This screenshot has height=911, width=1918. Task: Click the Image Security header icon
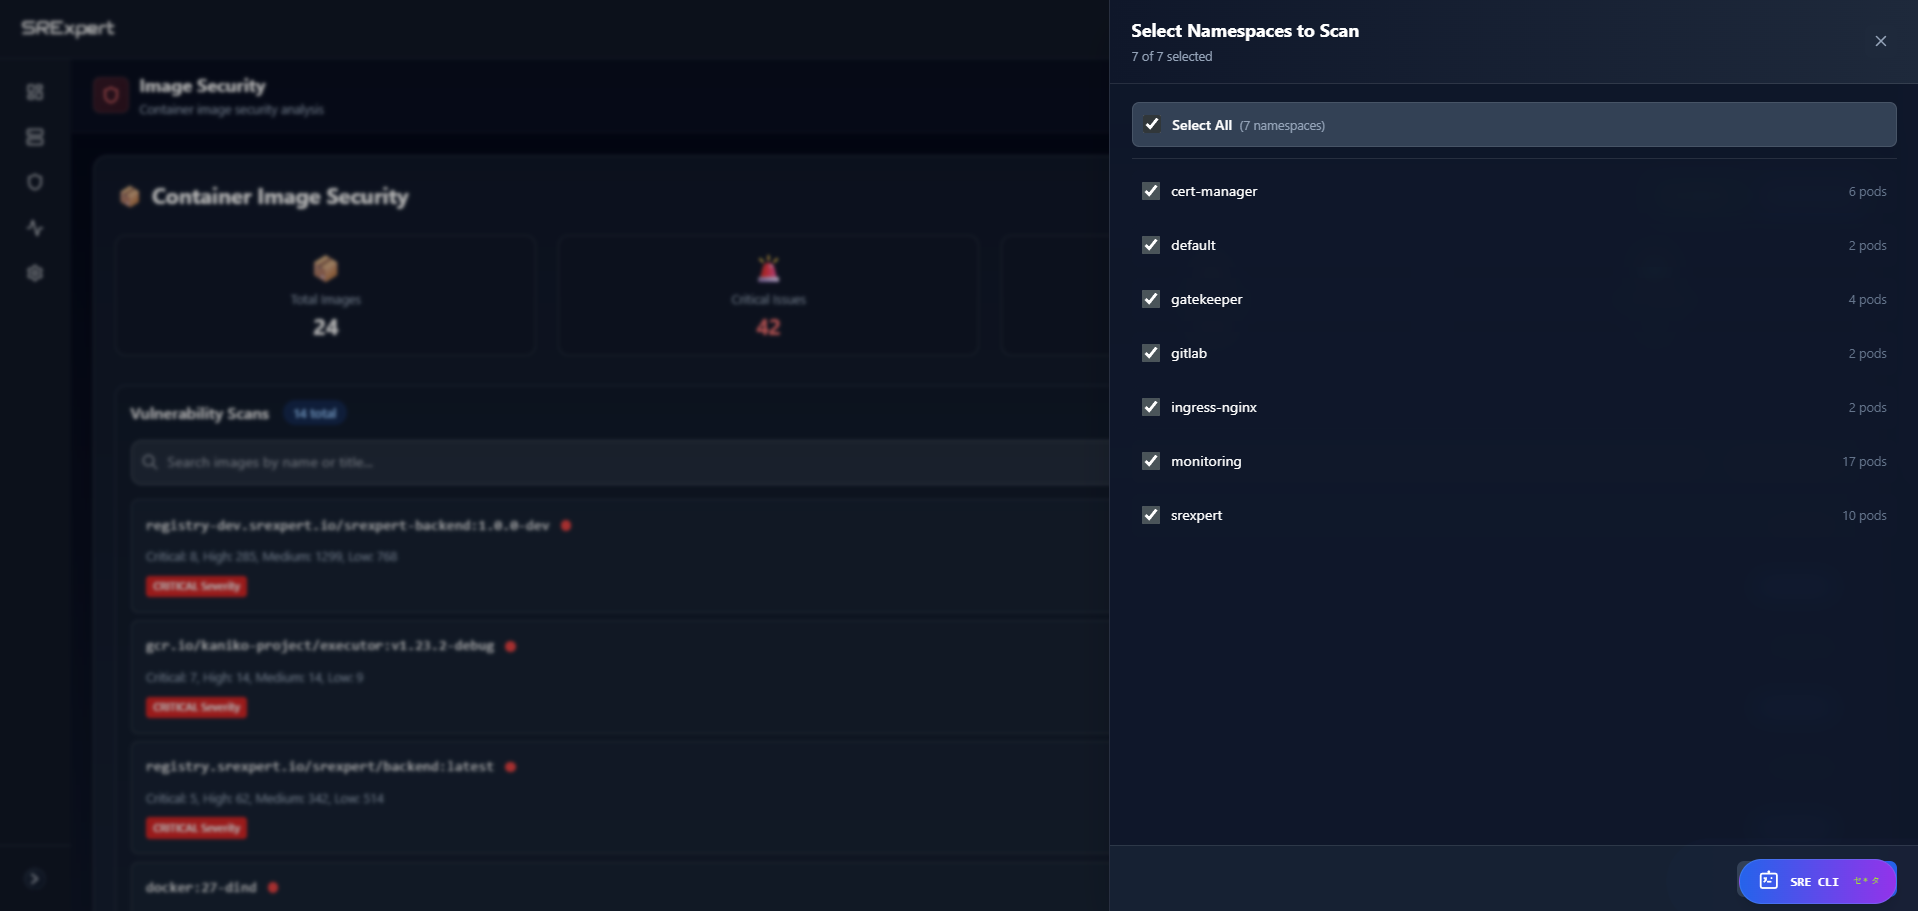click(111, 95)
